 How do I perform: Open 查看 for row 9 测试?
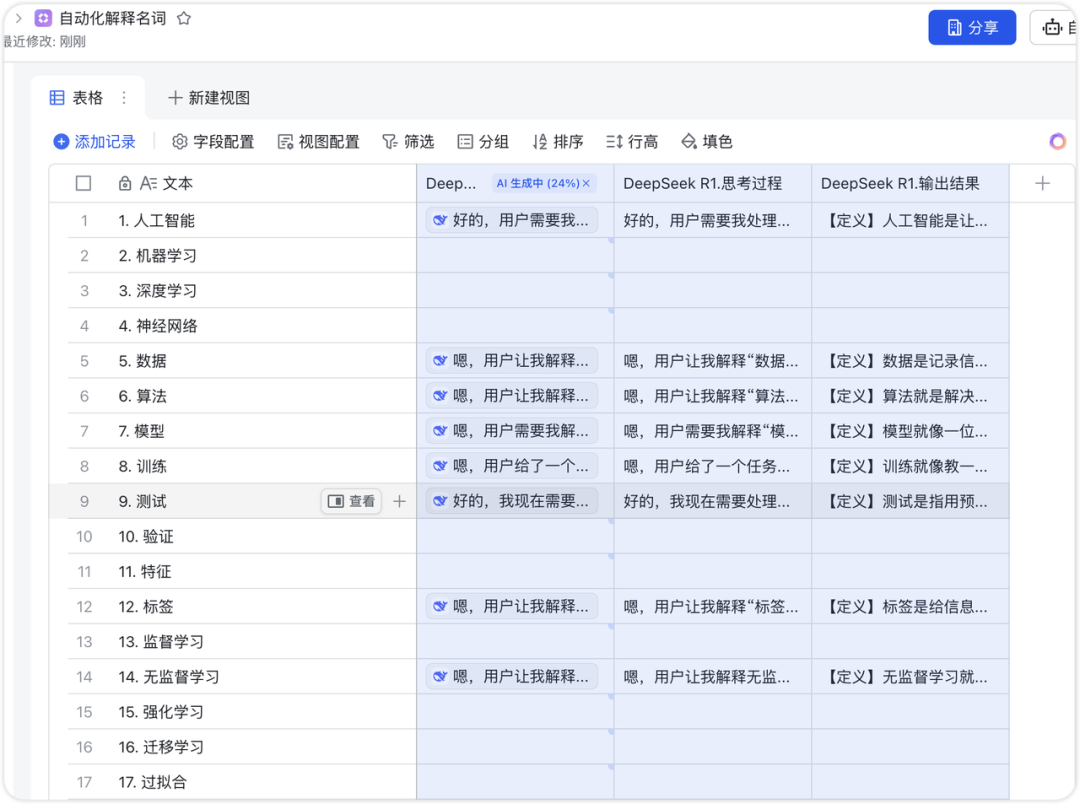(x=351, y=502)
